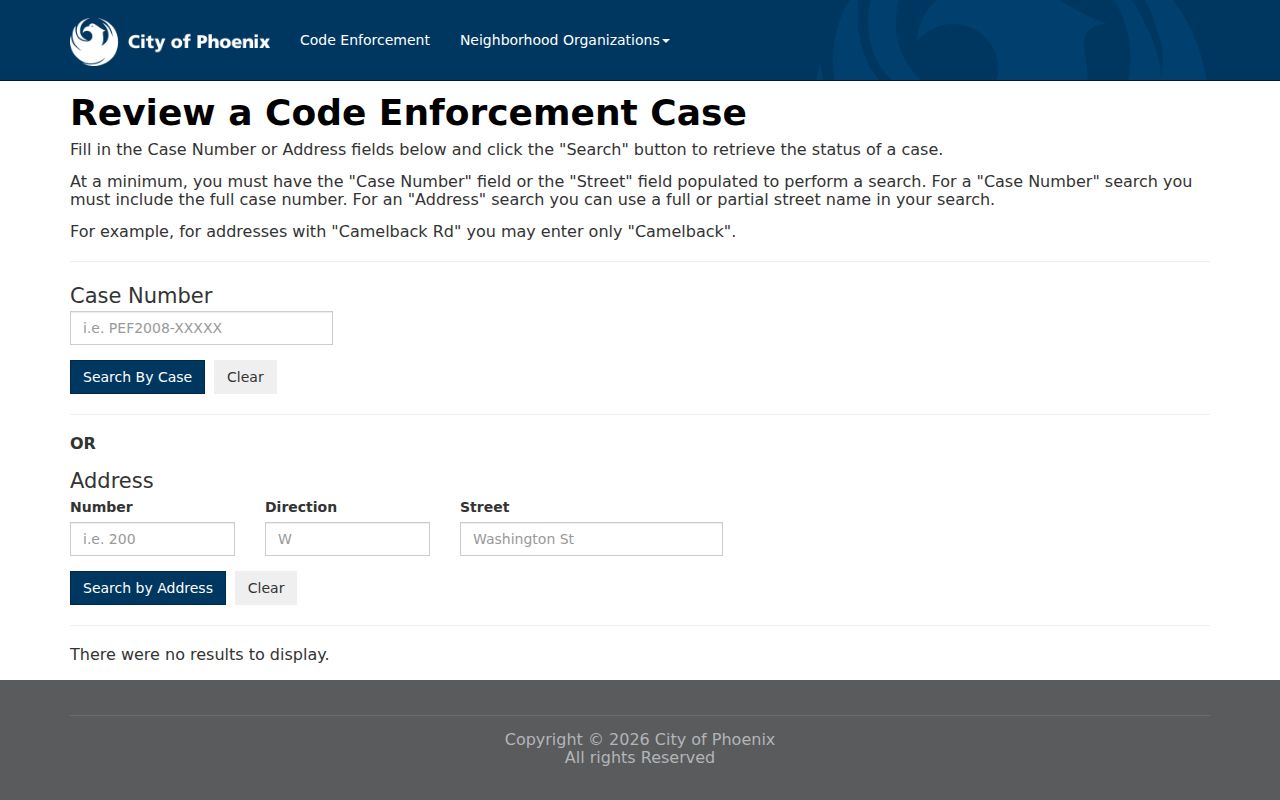The width and height of the screenshot is (1280, 800).
Task: Click the "Address" section heading
Action: [x=112, y=480]
